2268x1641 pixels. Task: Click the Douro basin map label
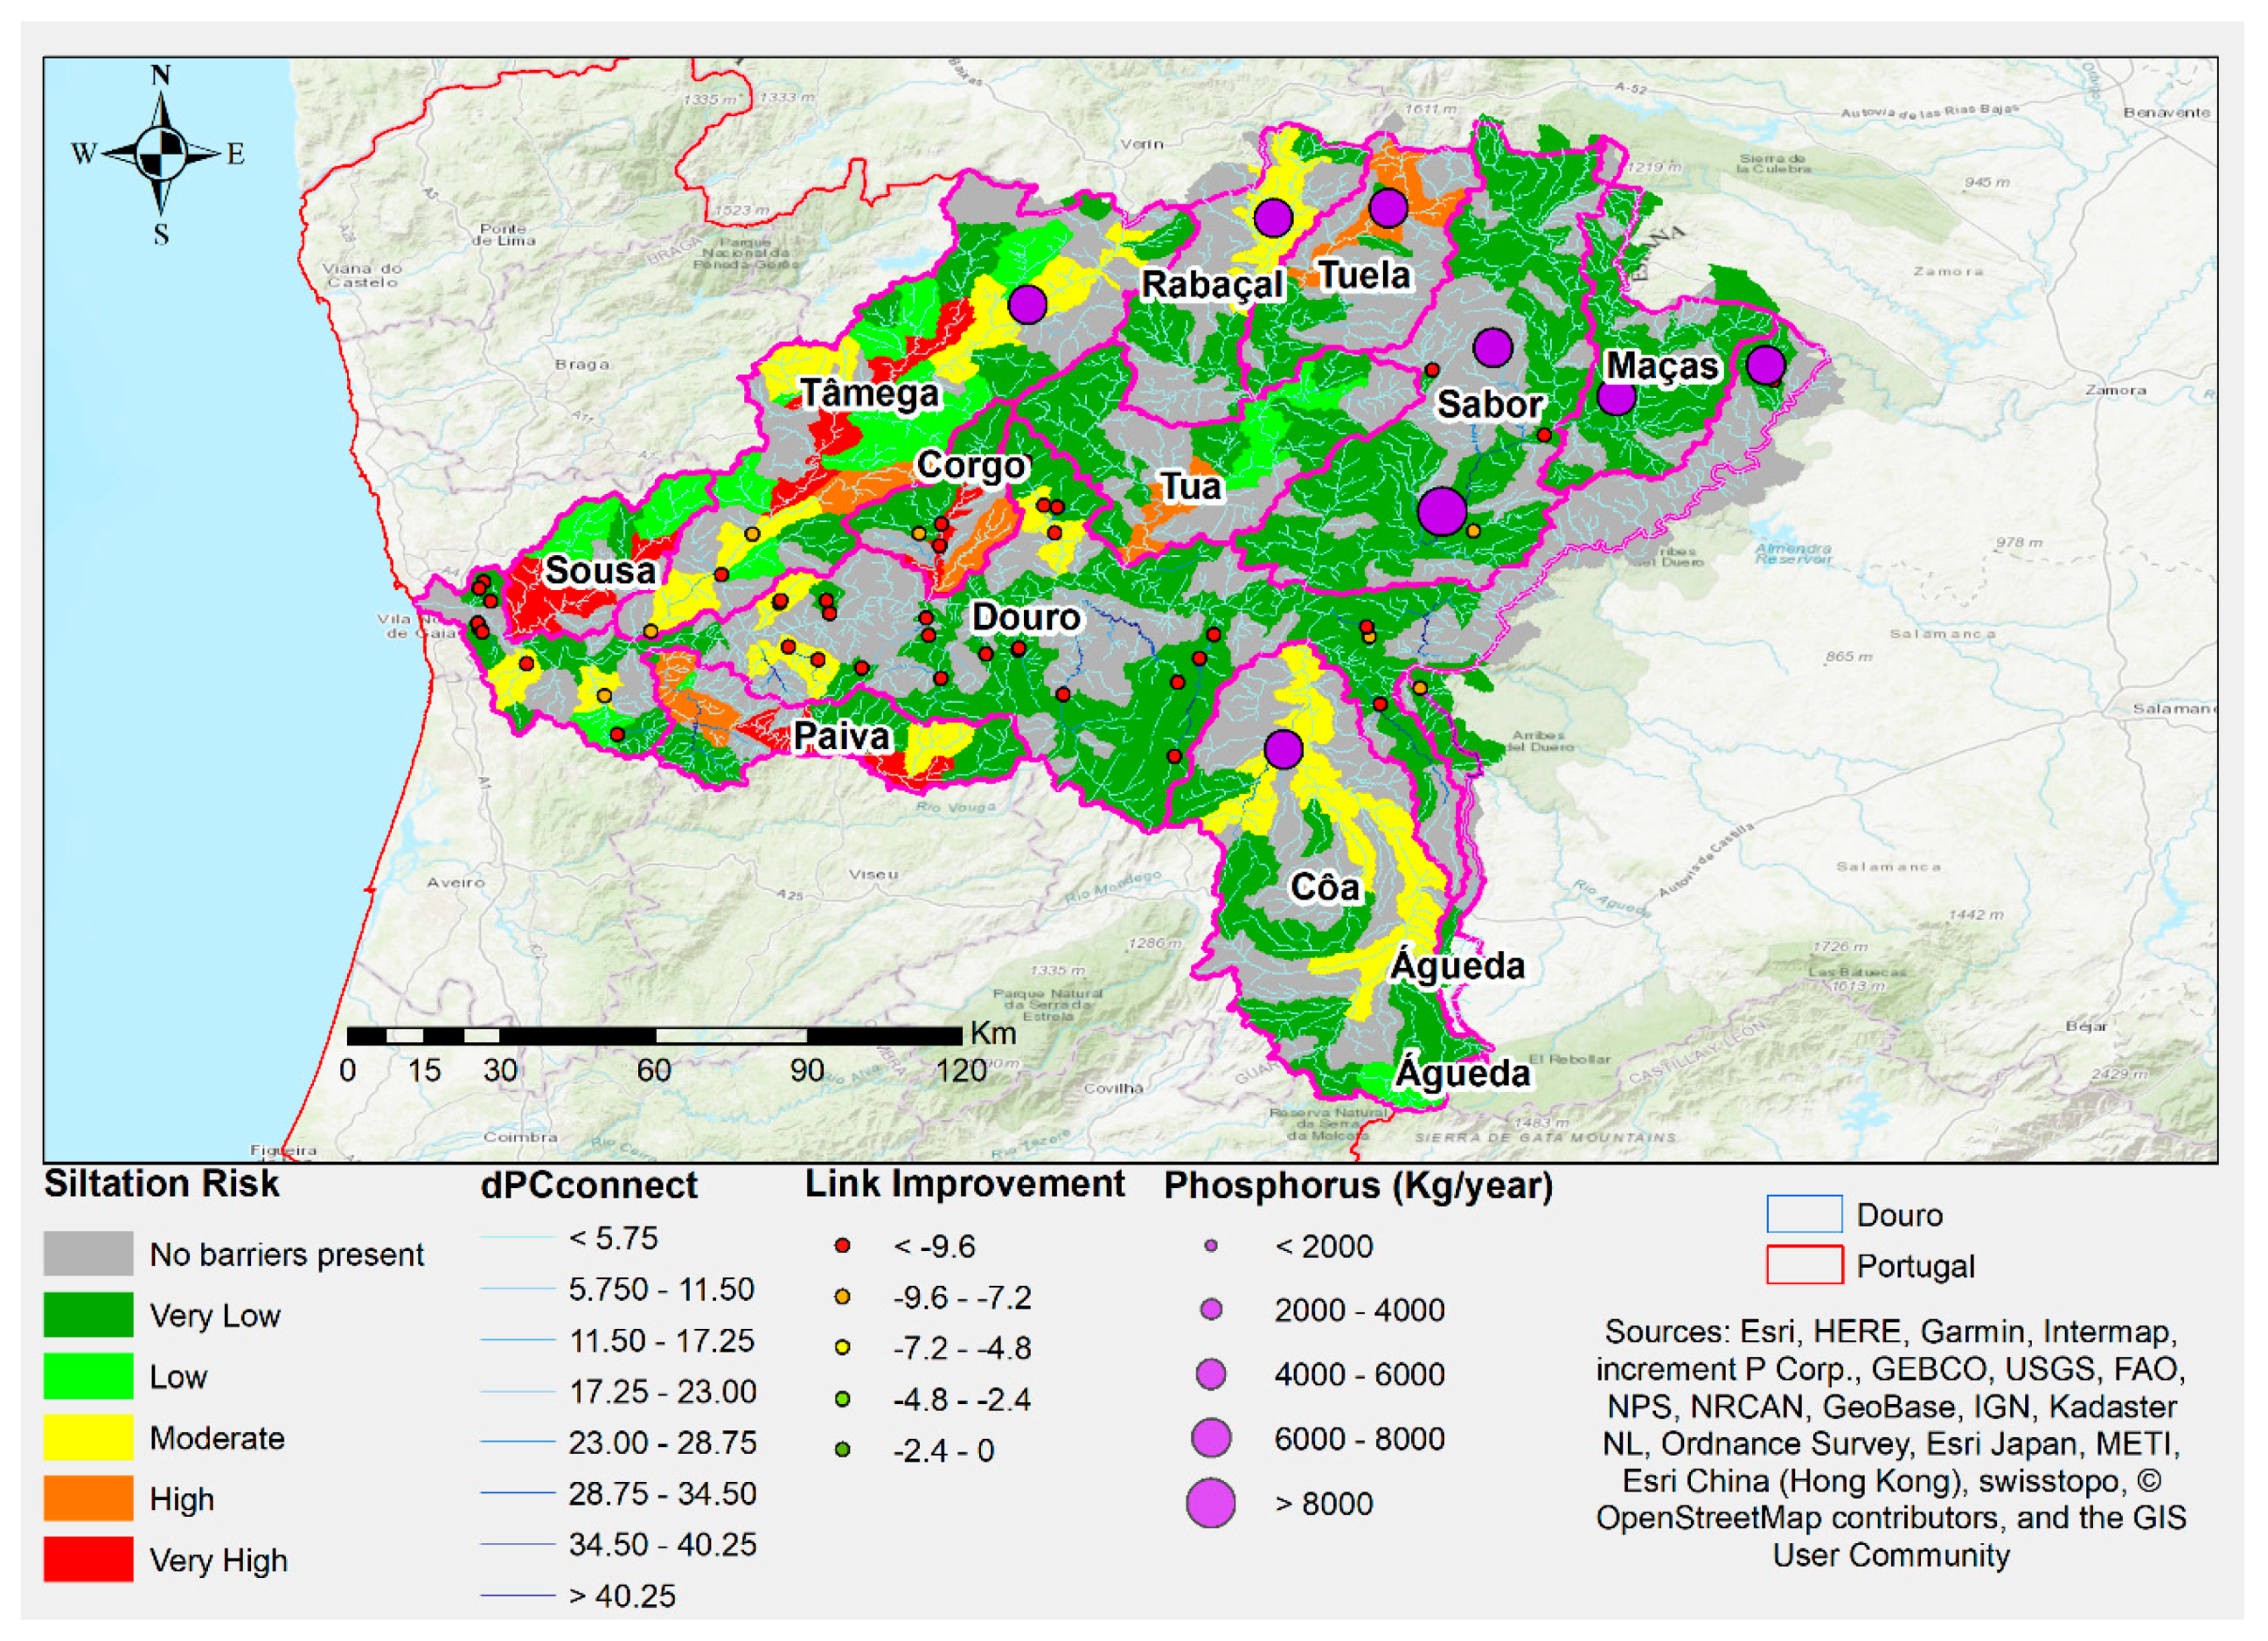coord(1026,617)
